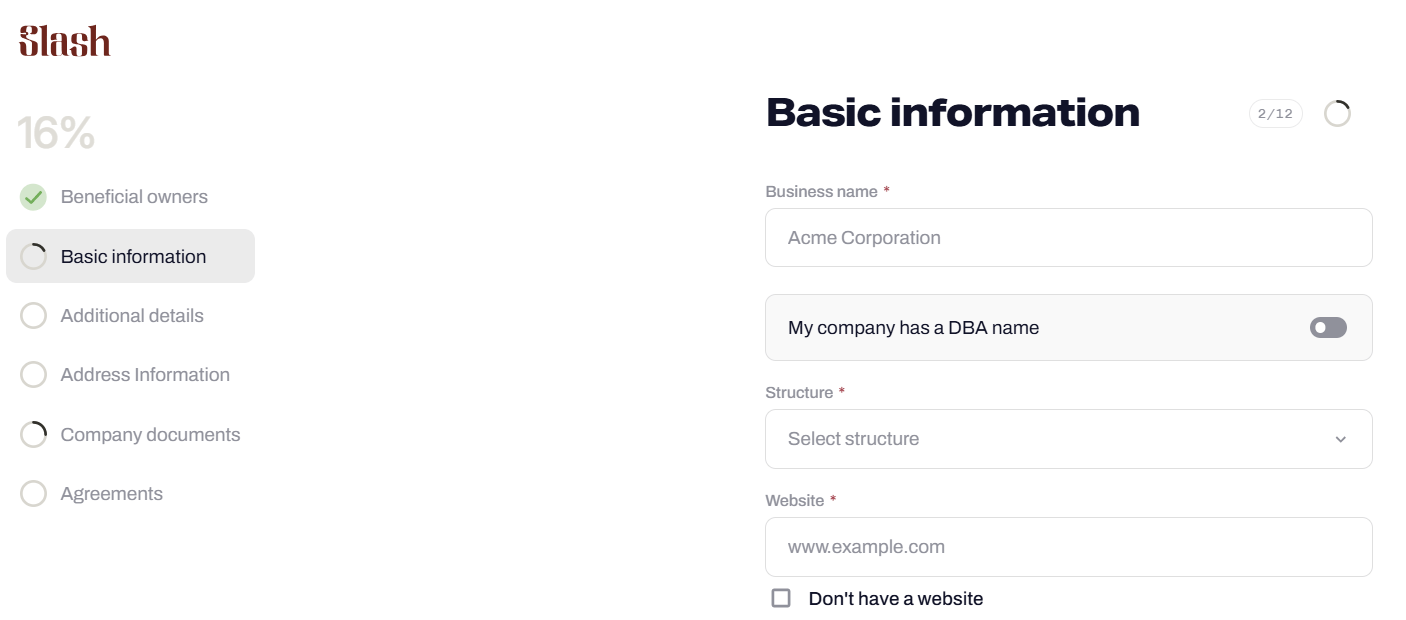The height and width of the screenshot is (620, 1406).
Task: Click the green checkmark beside Beneficial owners
Action: click(34, 197)
